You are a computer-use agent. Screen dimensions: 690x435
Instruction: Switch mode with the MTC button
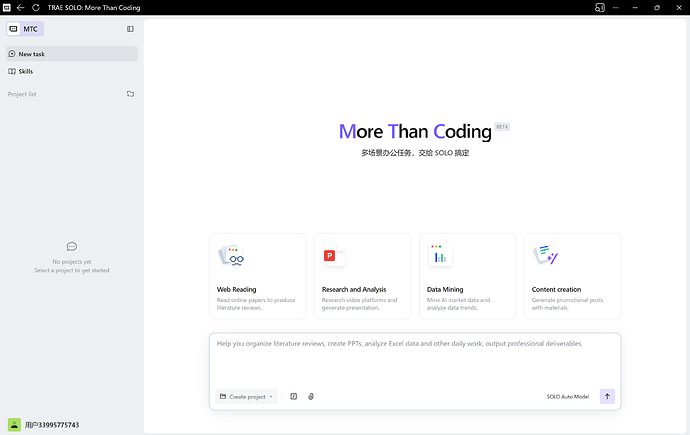[x=25, y=29]
